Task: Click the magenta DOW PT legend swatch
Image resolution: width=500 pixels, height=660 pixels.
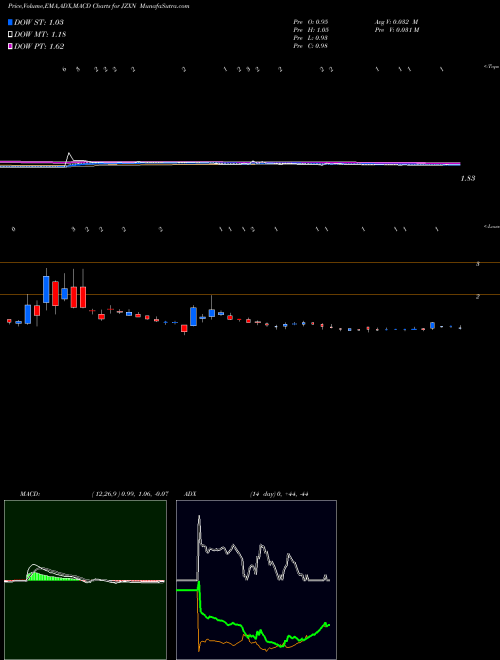Action: coord(10,46)
